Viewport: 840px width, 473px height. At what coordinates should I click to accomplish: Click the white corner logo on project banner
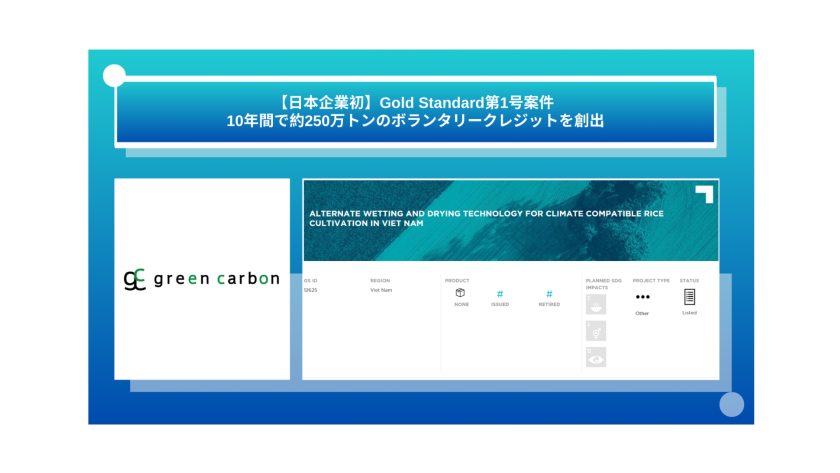click(x=704, y=194)
